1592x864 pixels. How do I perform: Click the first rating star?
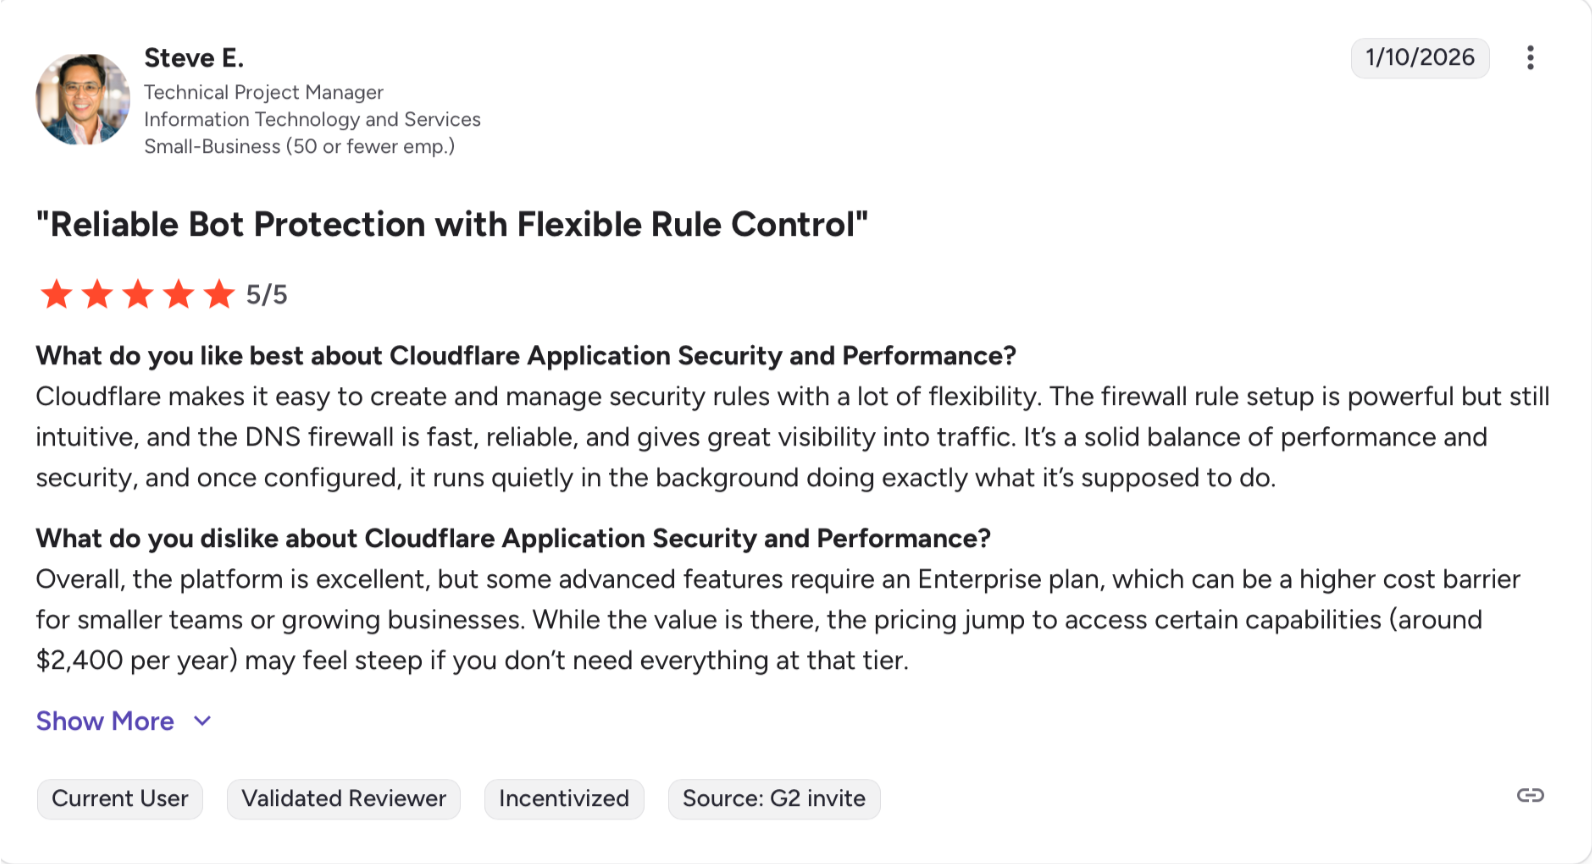point(56,295)
